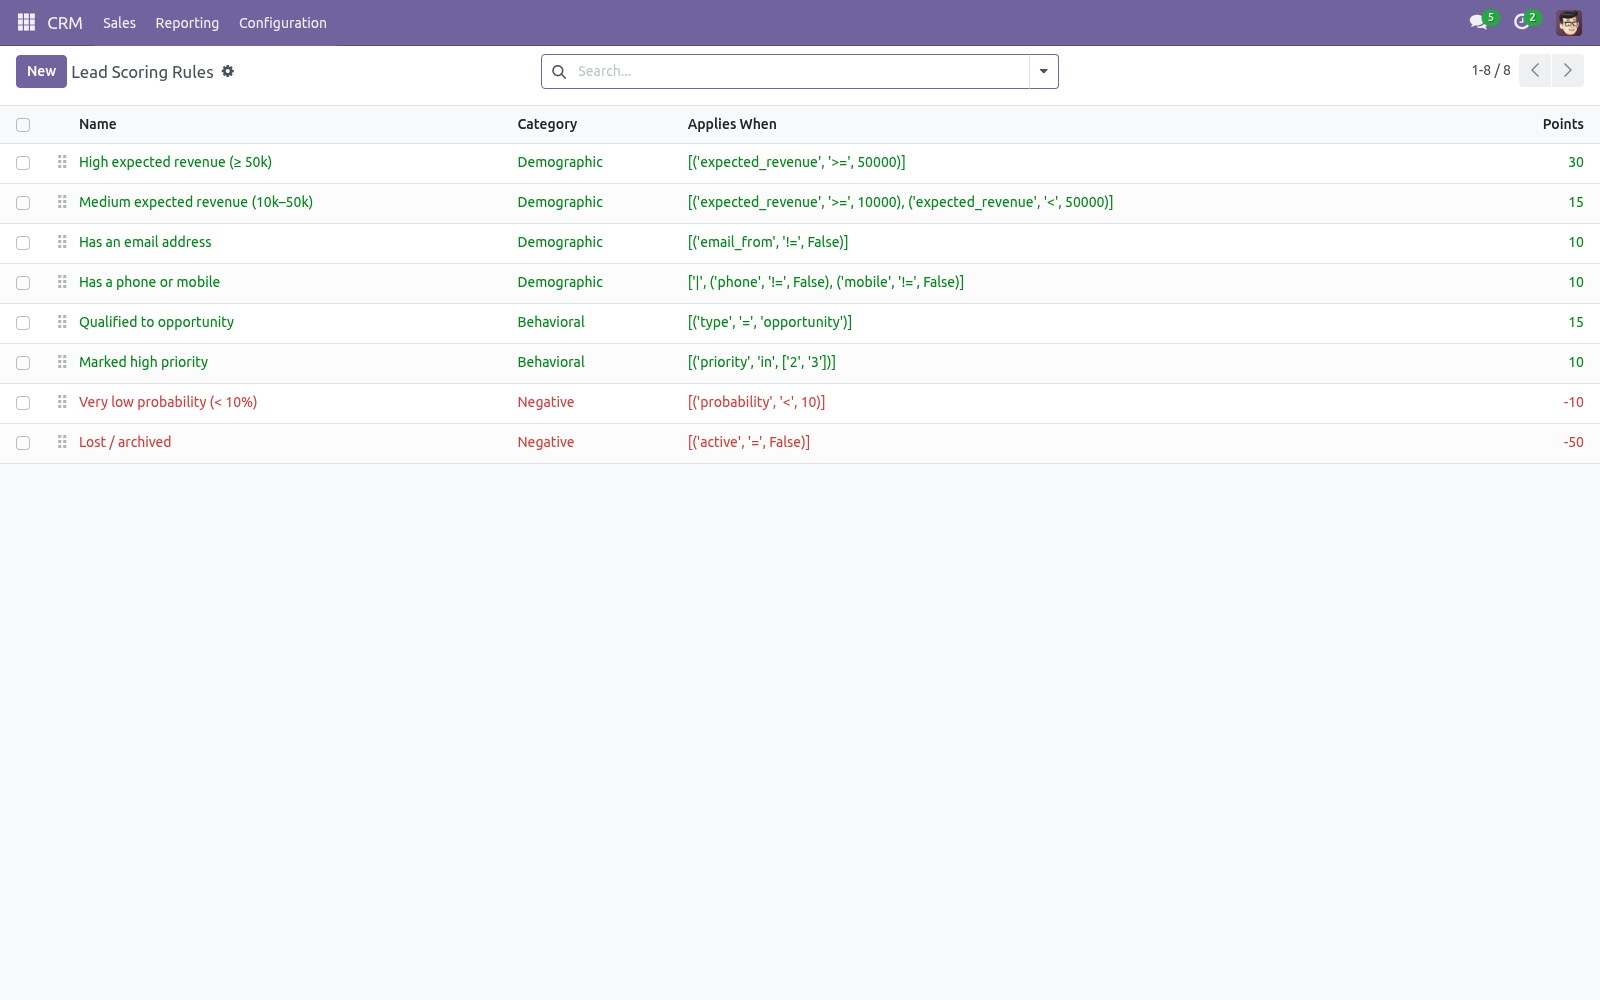The image size is (1600, 1000).
Task: Open the conversations messages icon
Action: (1478, 22)
